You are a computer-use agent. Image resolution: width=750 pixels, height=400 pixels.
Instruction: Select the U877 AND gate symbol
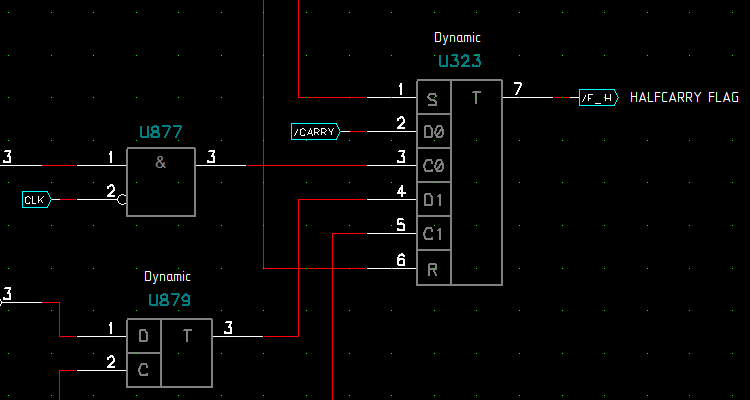(160, 183)
